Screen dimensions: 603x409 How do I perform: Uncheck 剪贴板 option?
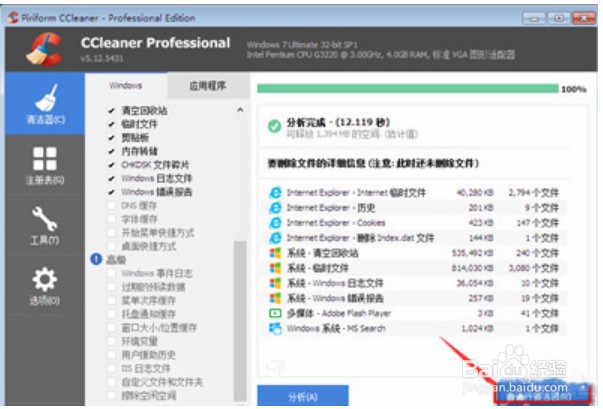click(x=111, y=138)
